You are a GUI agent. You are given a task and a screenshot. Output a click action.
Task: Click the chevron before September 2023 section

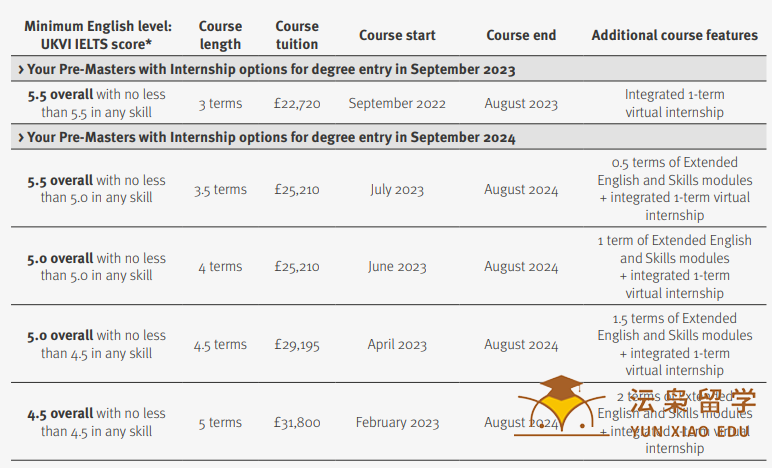pos(21,70)
